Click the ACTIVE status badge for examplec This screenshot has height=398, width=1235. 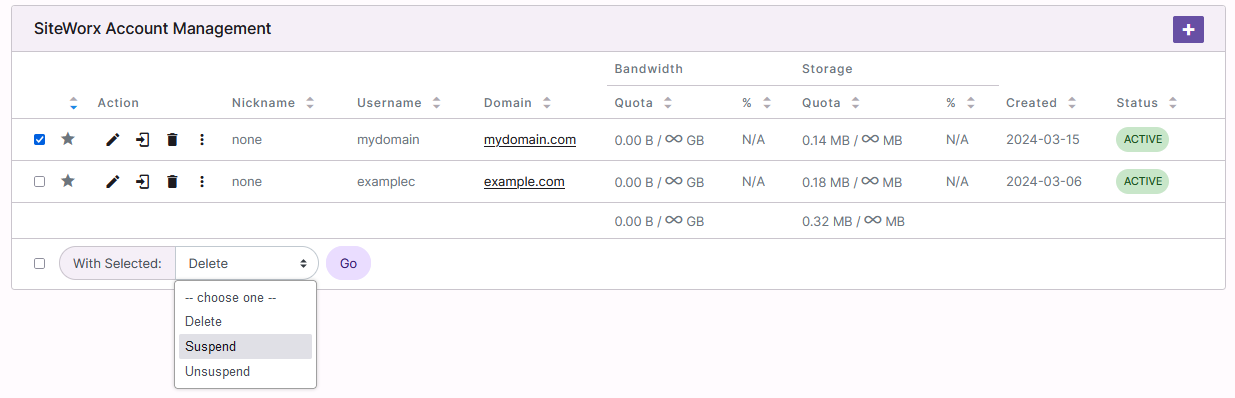tap(1142, 181)
